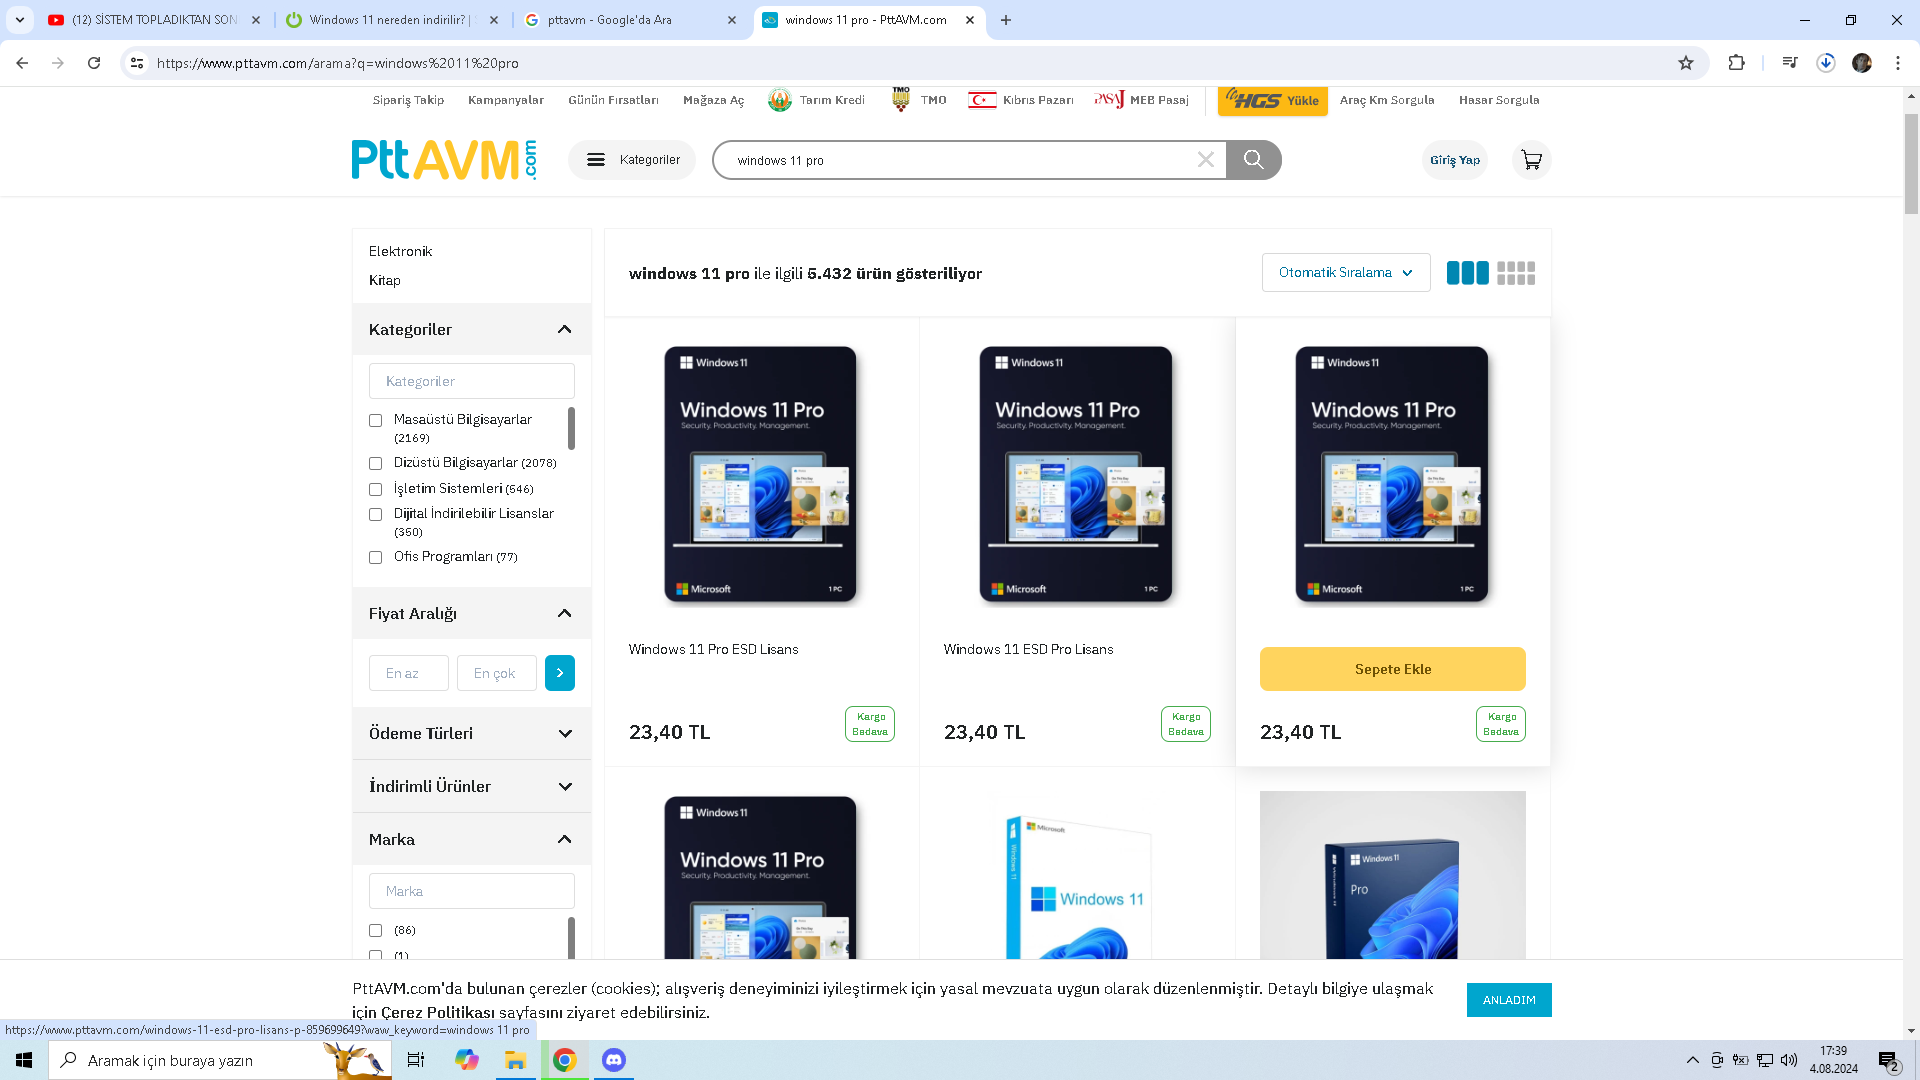Bookmark this page with star icon

point(1686,63)
